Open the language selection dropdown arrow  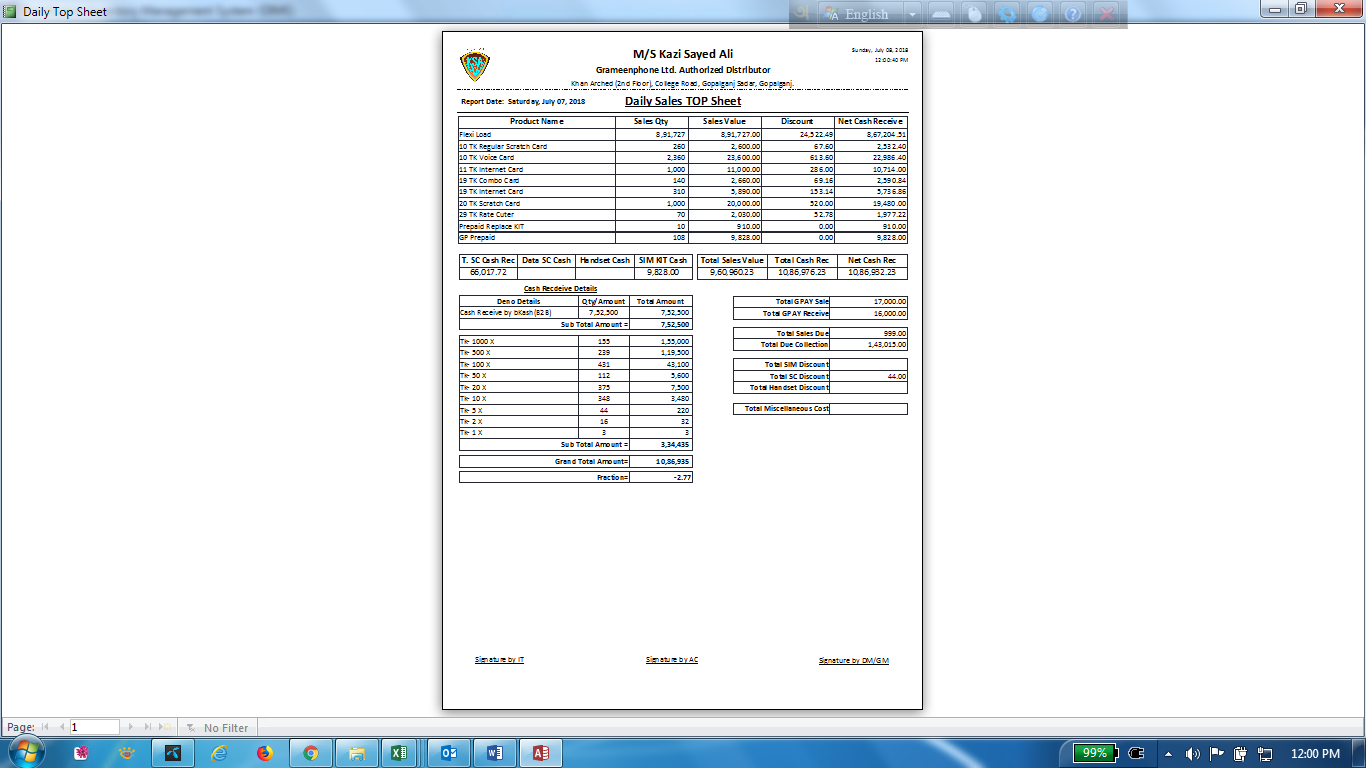[x=913, y=14]
